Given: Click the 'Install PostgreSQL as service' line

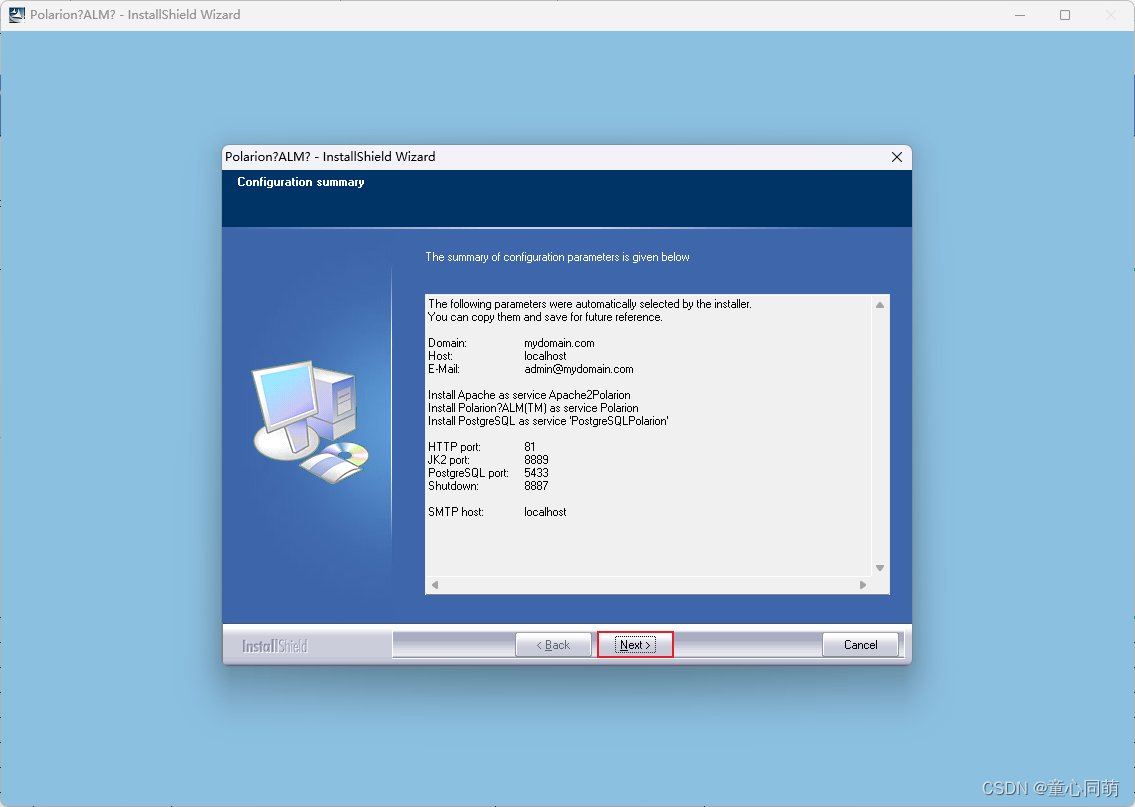Looking at the screenshot, I should point(548,421).
